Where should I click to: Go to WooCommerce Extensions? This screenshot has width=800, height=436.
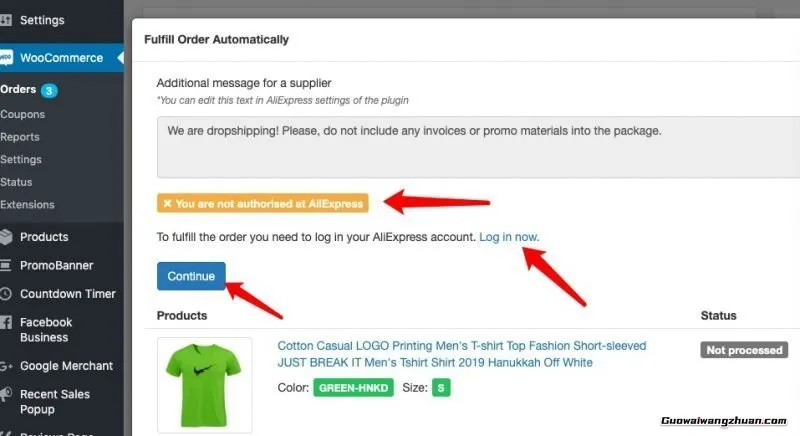pyautogui.click(x=28, y=204)
